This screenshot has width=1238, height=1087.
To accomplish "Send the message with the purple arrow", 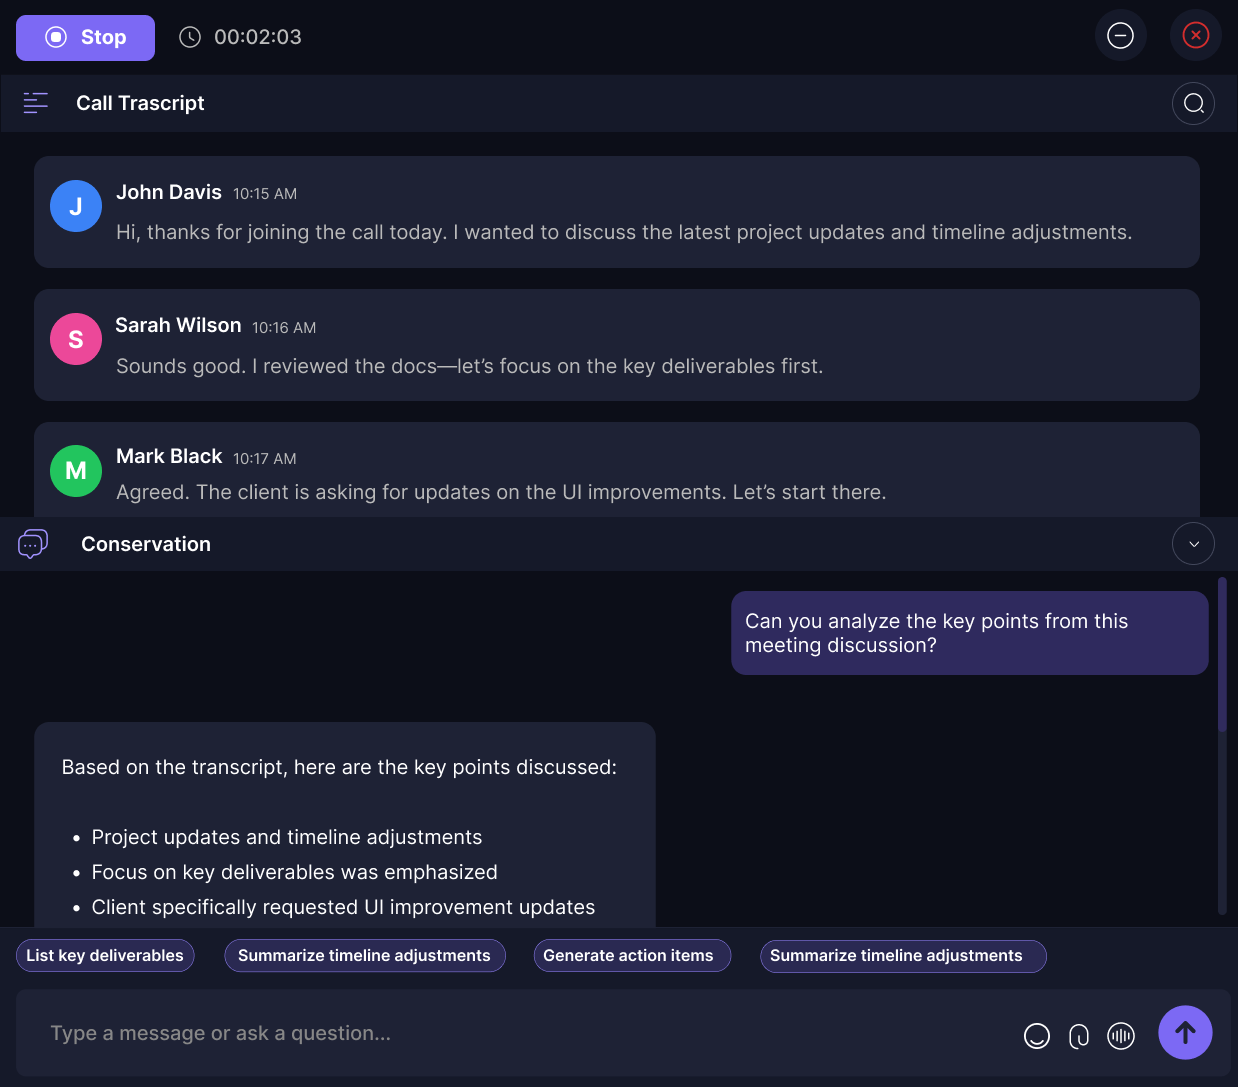I will coord(1185,1032).
